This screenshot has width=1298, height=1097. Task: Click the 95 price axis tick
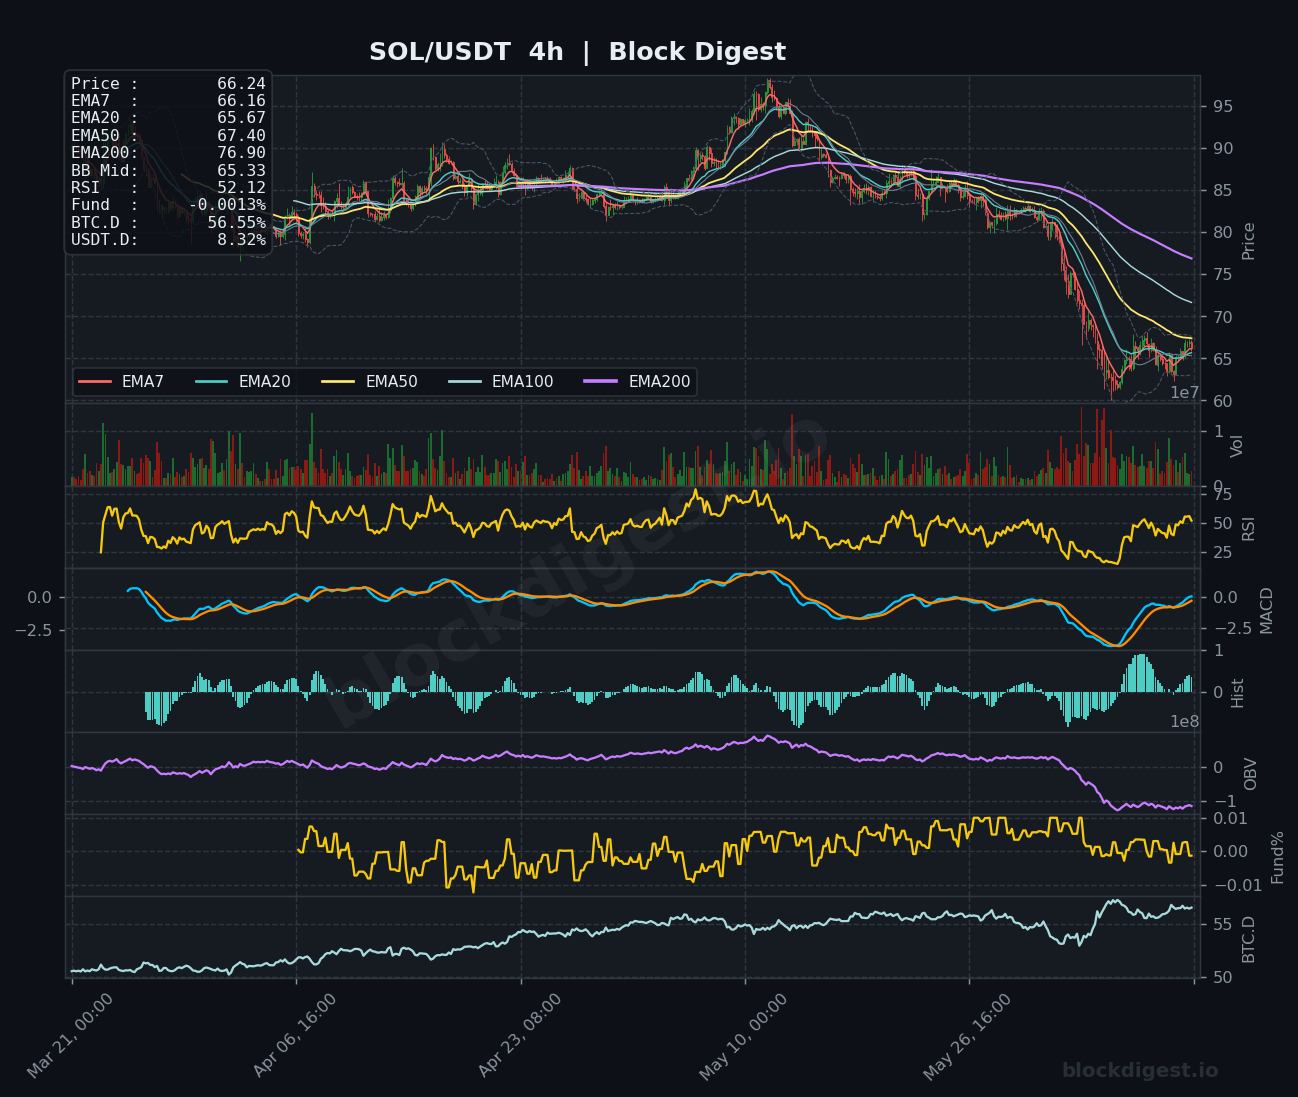[x=1222, y=106]
